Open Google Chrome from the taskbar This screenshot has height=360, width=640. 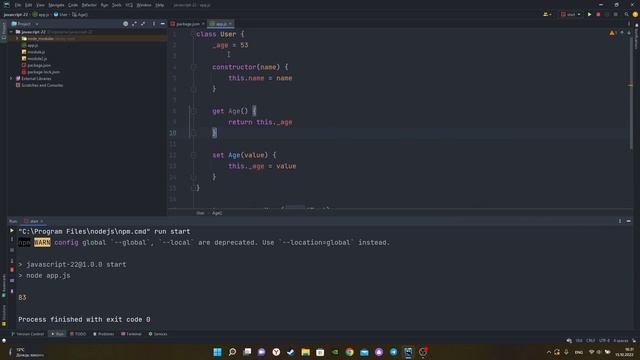click(x=349, y=352)
